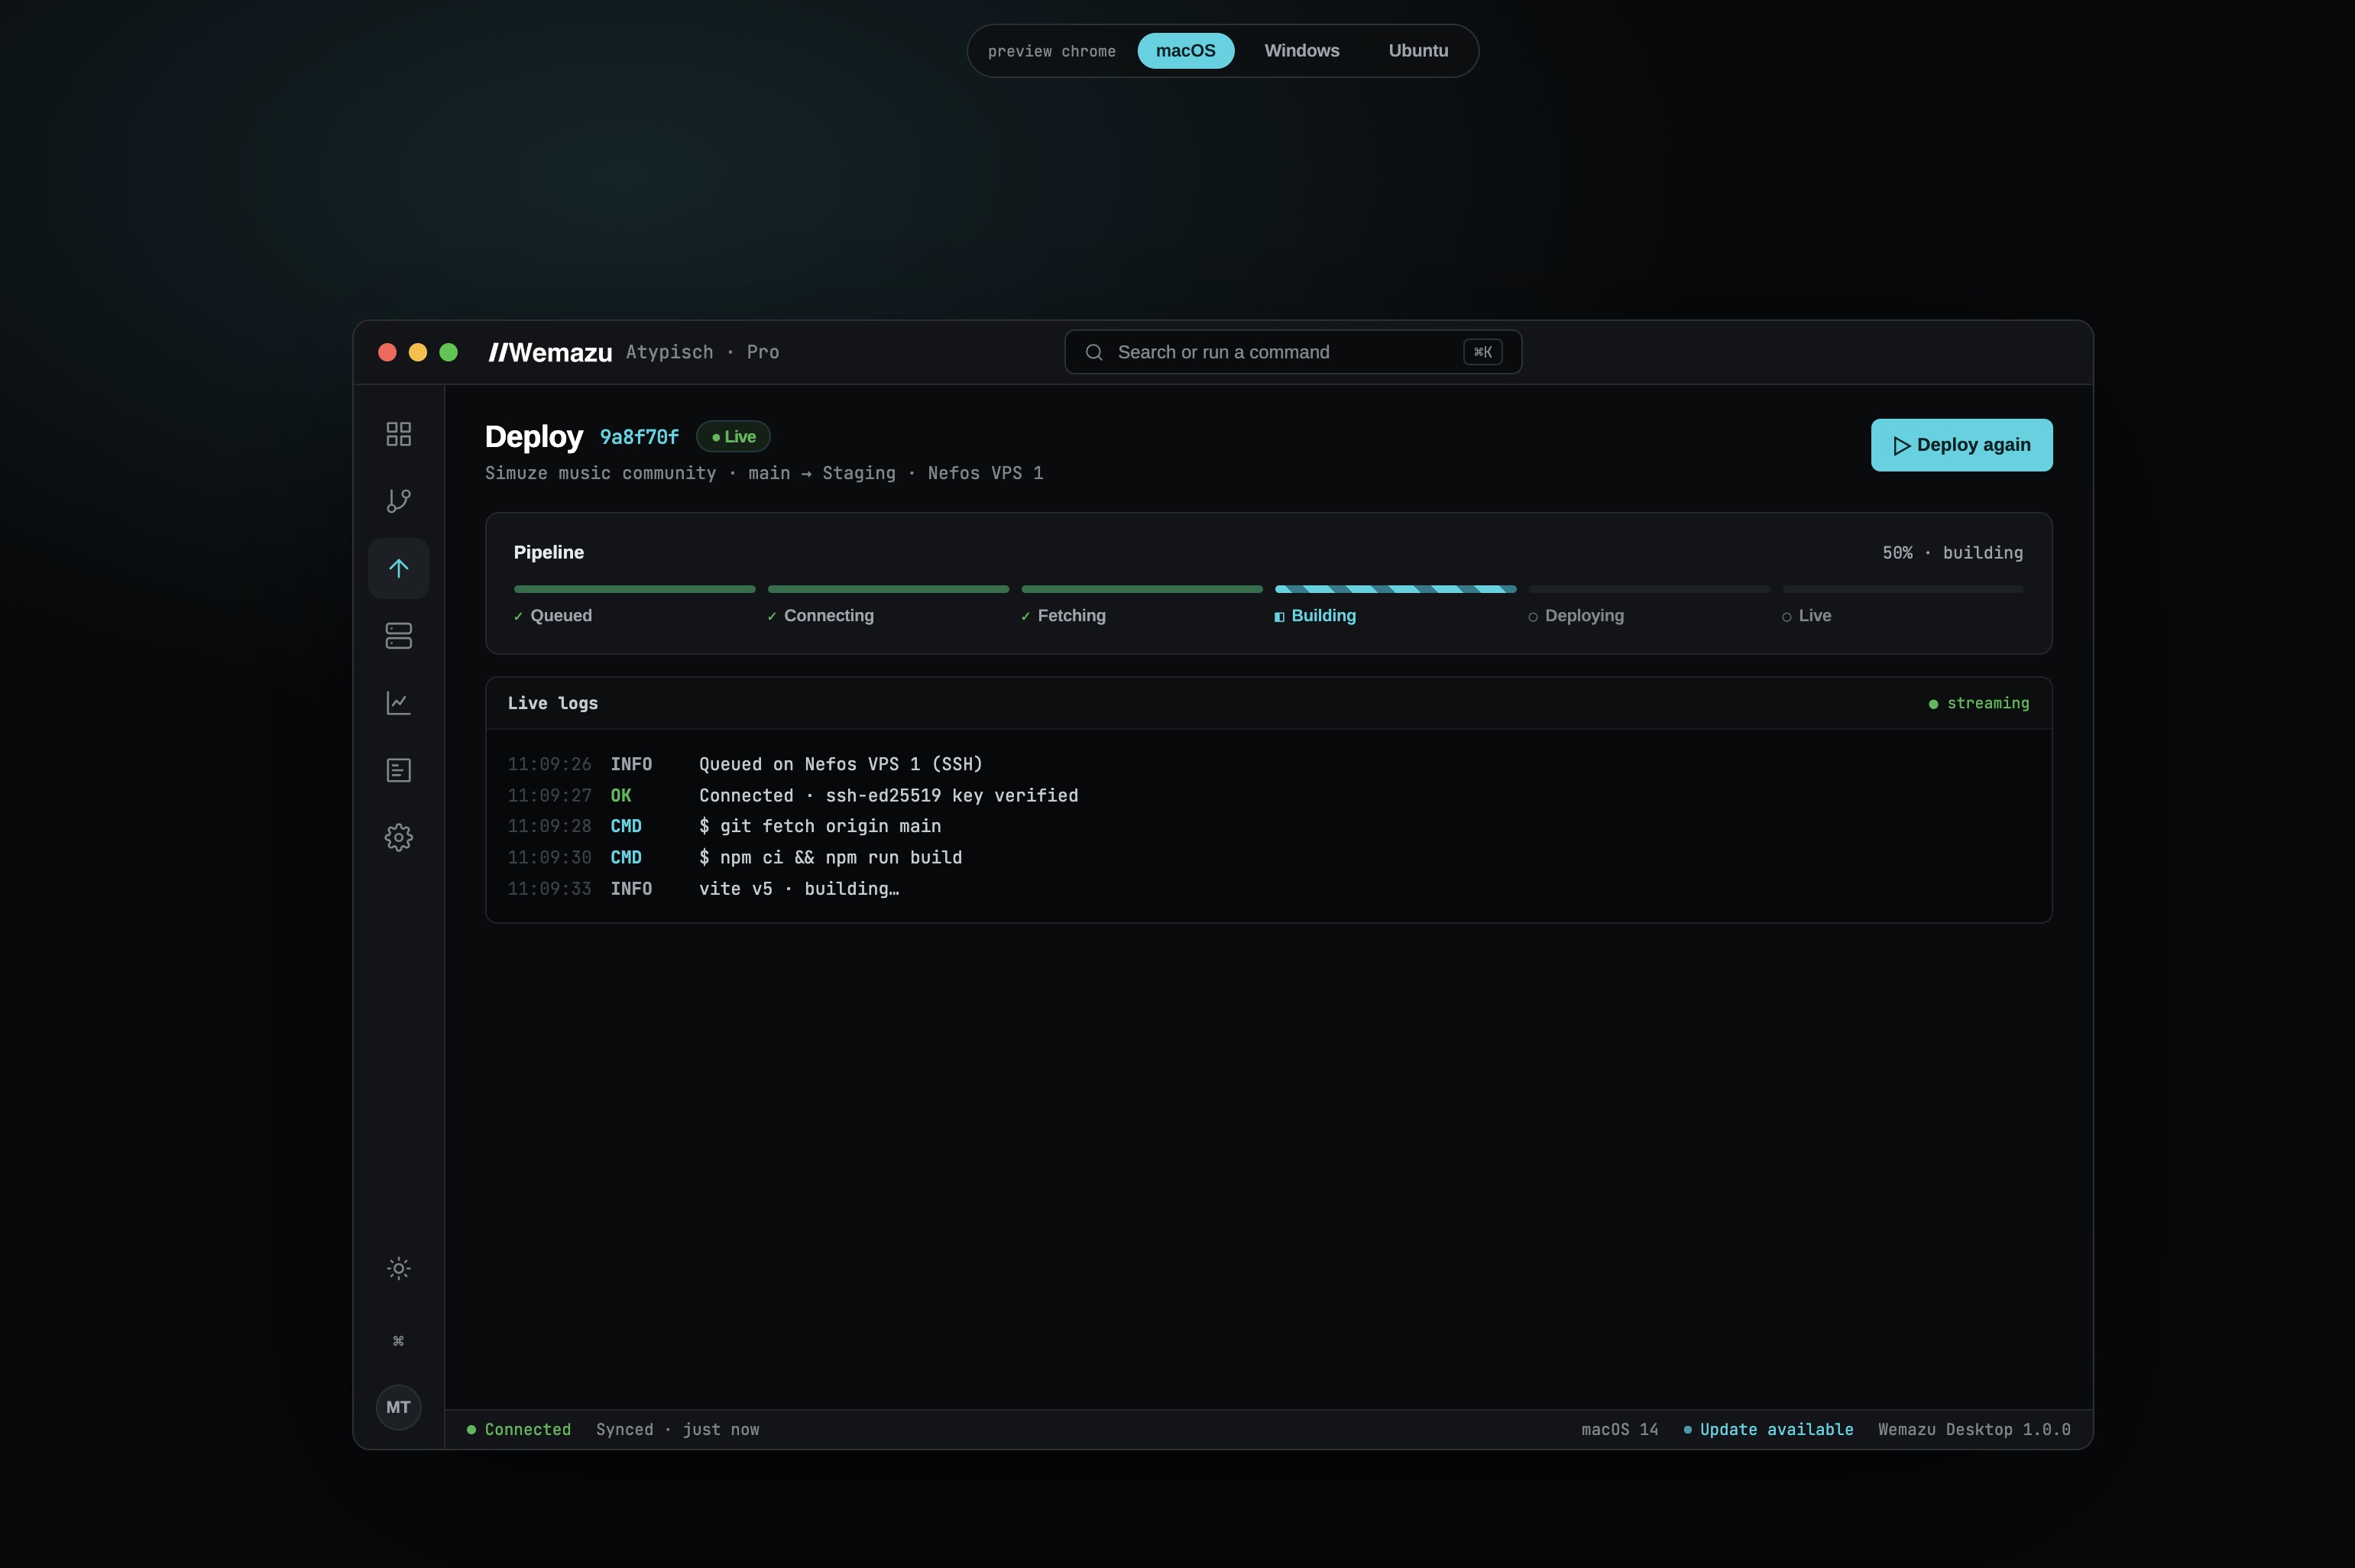Click the search magnifier icon
This screenshot has width=2355, height=1568.
[1094, 352]
